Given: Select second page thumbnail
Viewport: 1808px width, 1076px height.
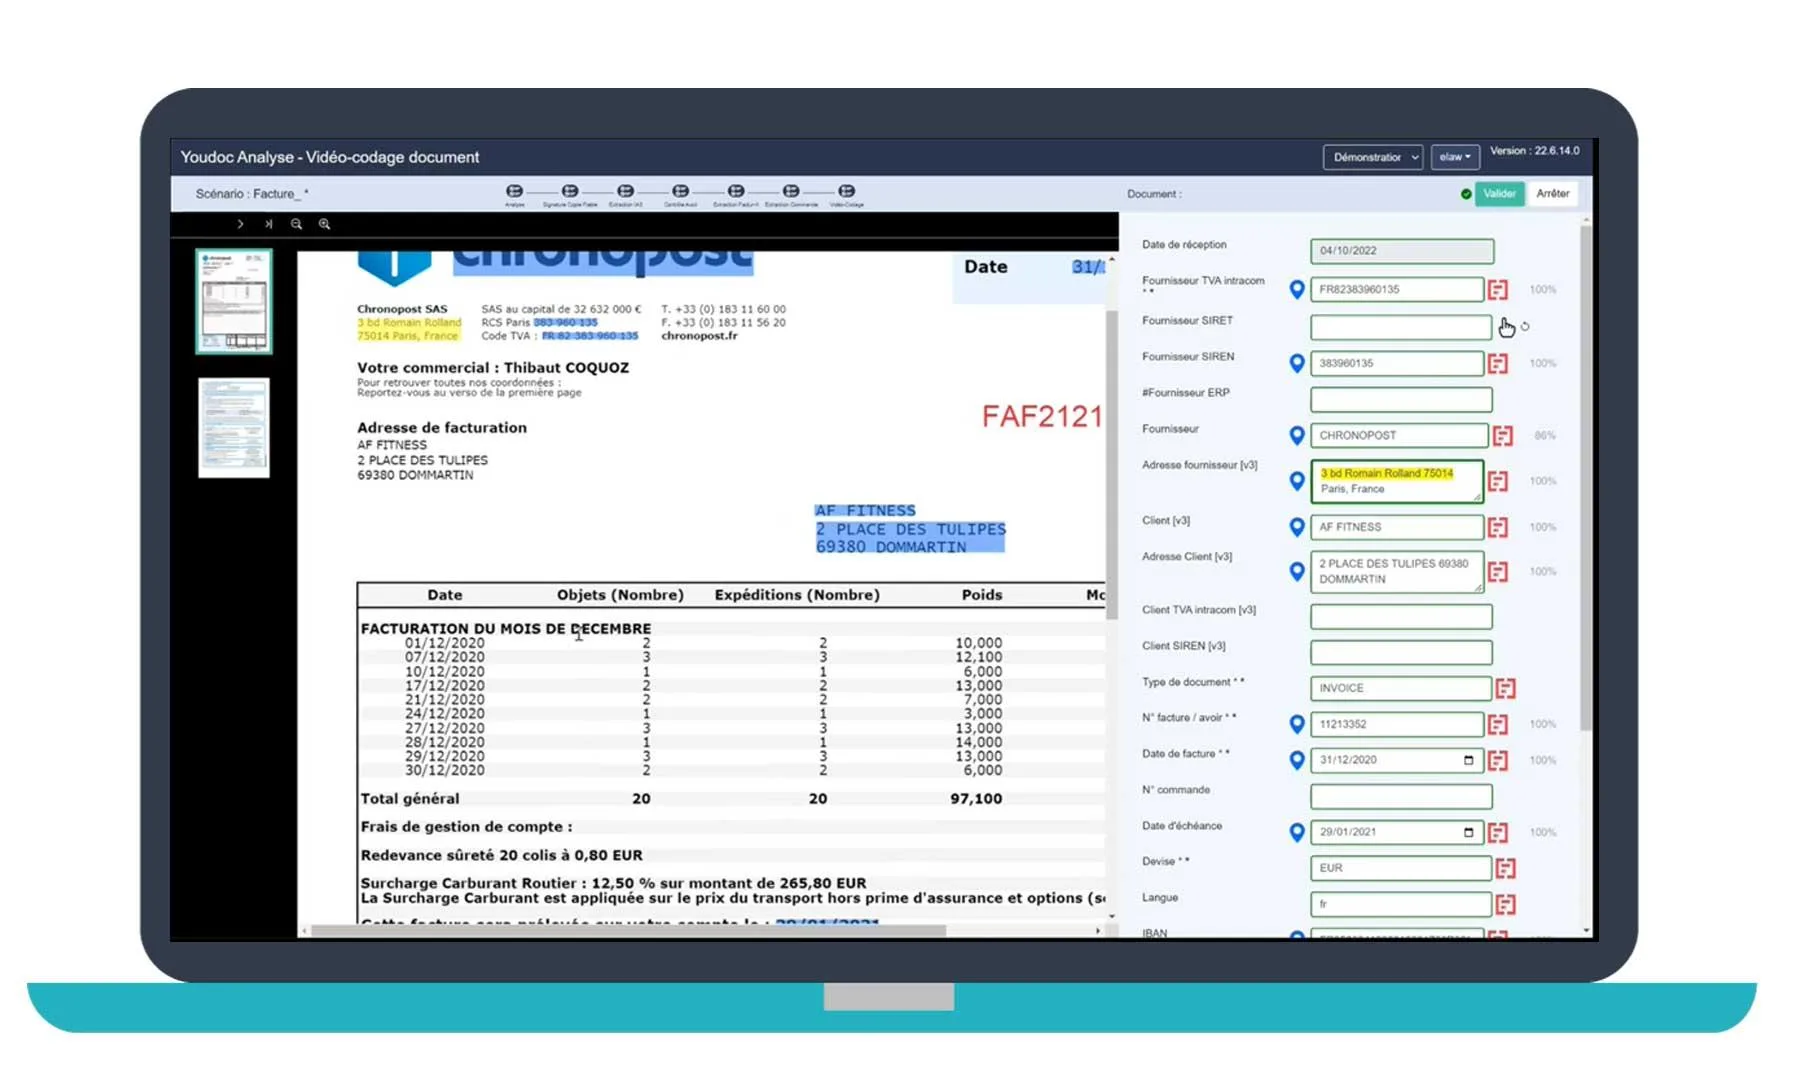Looking at the screenshot, I should coord(234,427).
